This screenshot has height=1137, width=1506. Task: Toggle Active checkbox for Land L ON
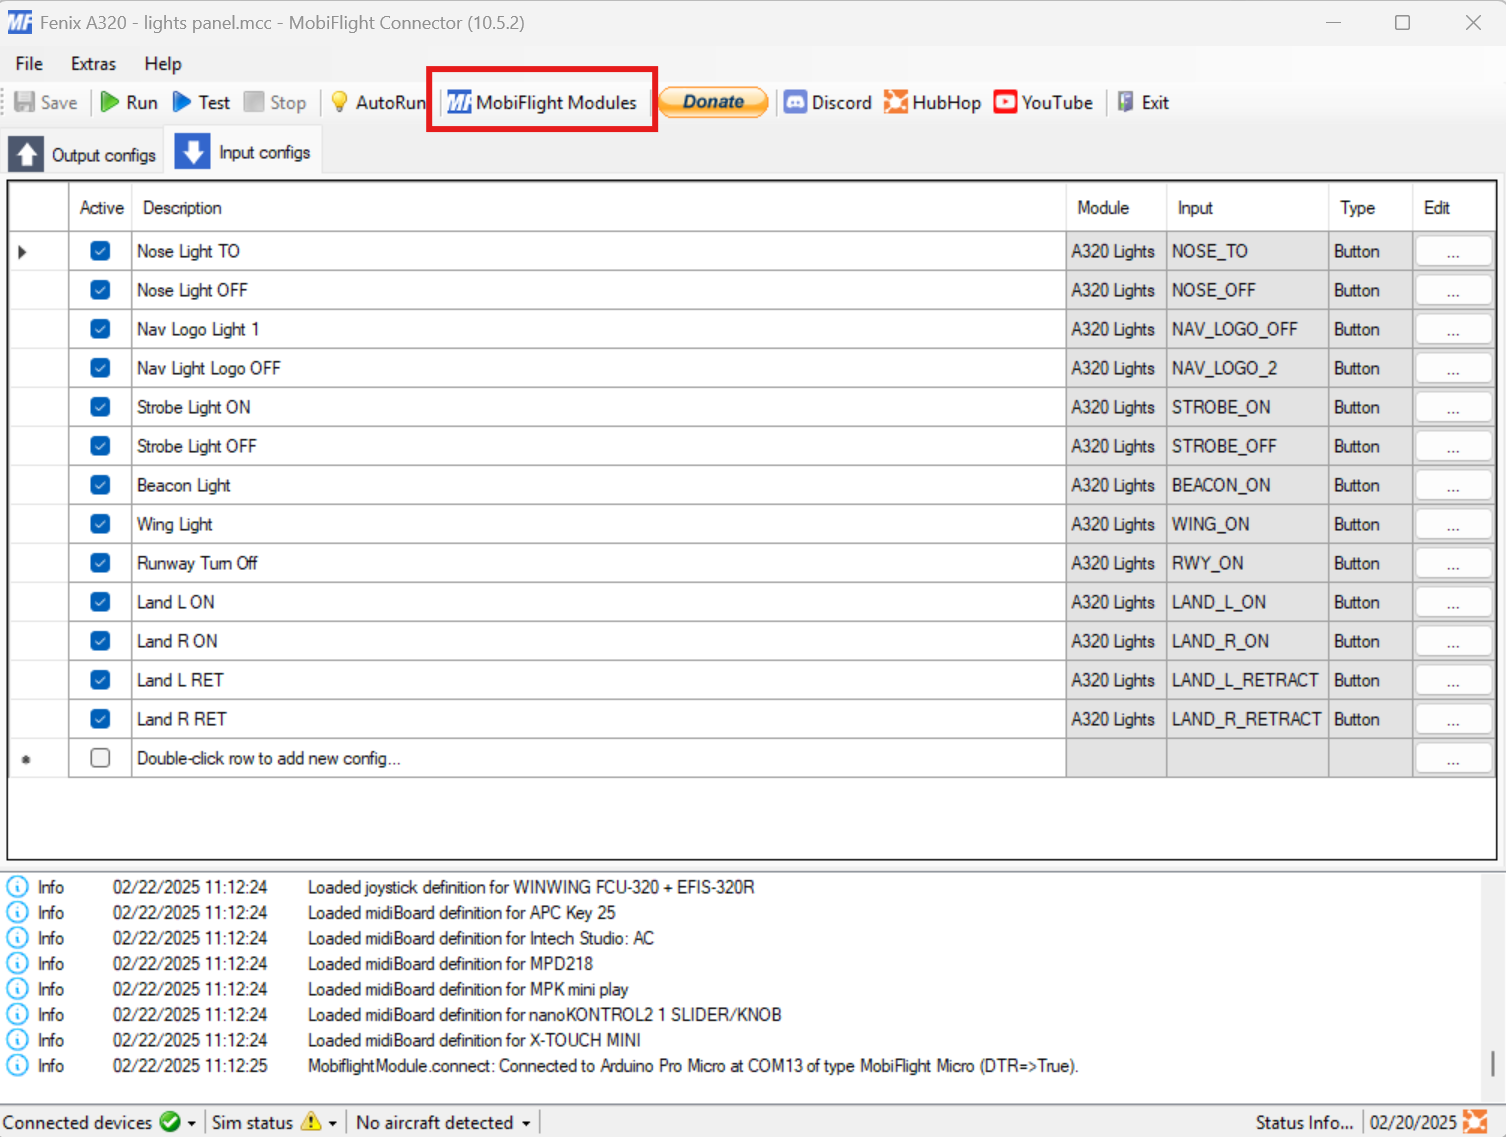pyautogui.click(x=100, y=602)
